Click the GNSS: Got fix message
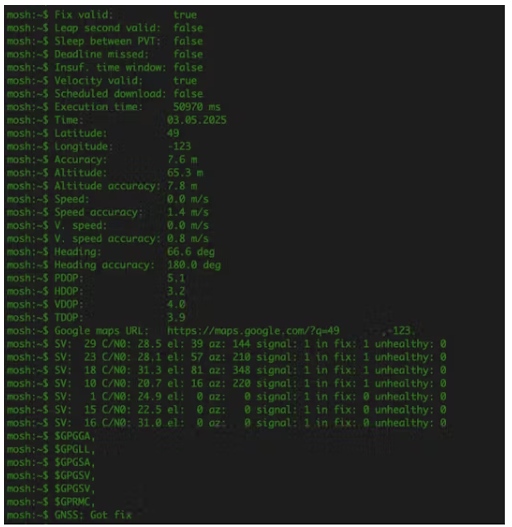 tap(93, 515)
